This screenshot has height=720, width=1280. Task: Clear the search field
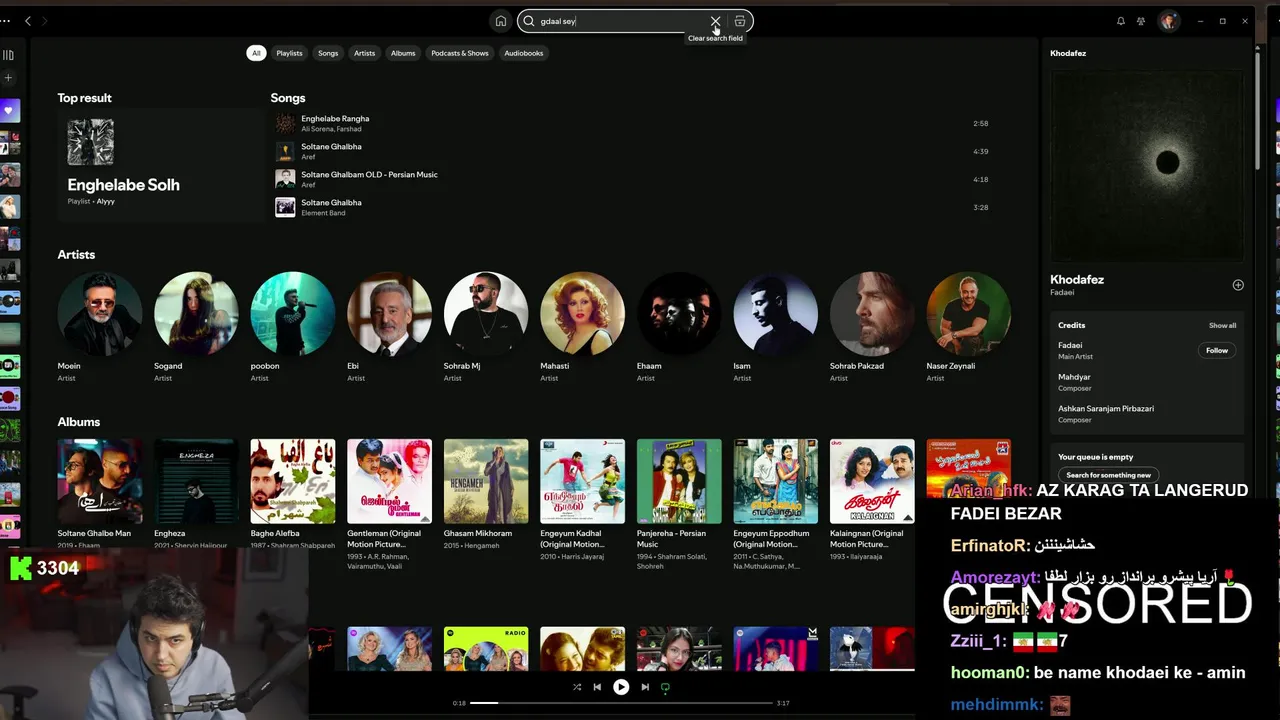click(x=715, y=21)
